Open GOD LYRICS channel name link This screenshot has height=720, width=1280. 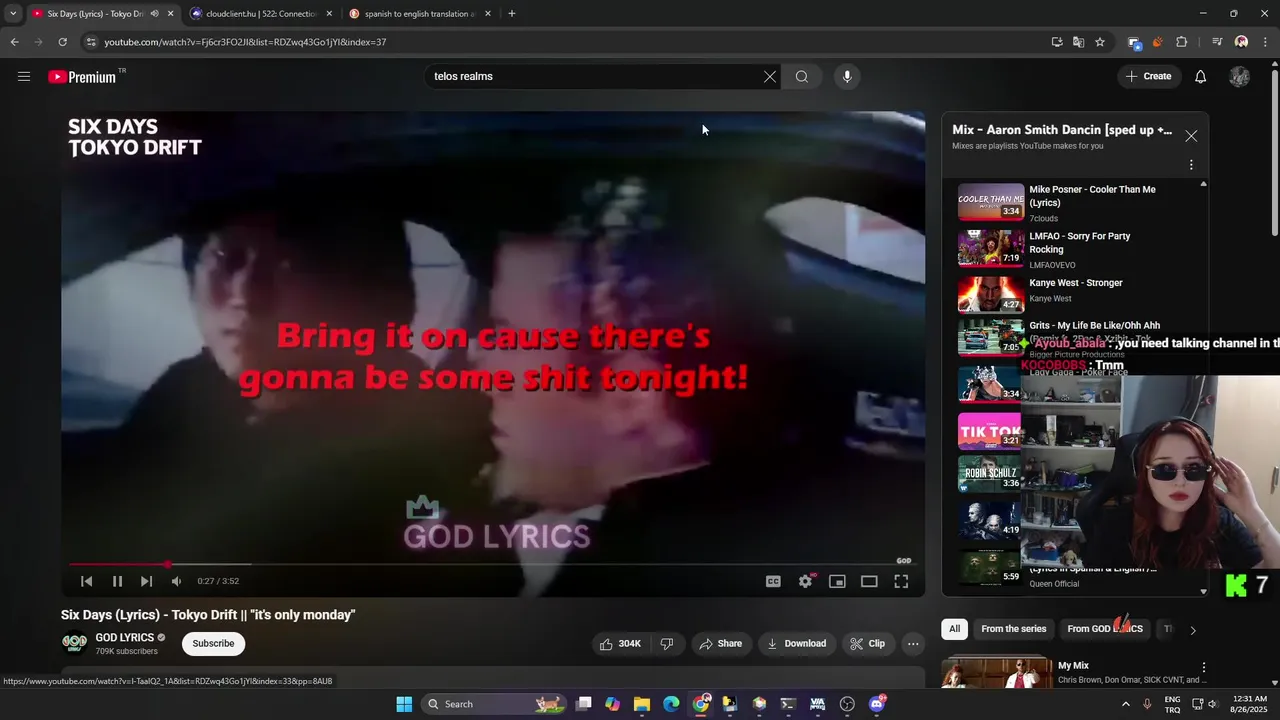tap(125, 638)
